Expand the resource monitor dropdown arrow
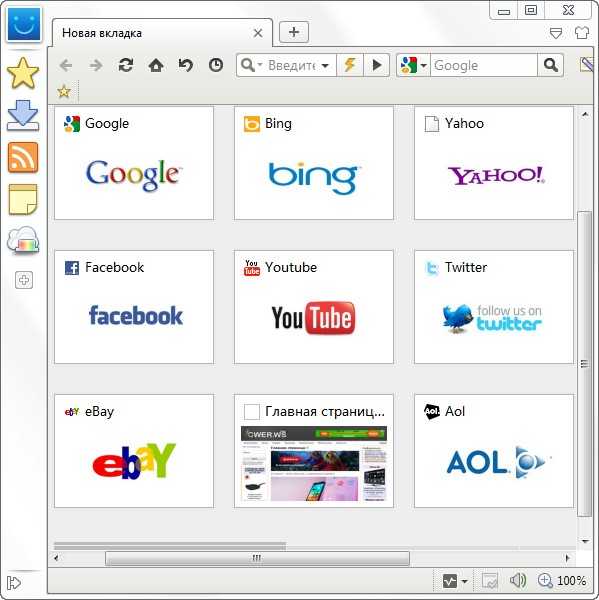The height and width of the screenshot is (600, 599). [x=465, y=582]
